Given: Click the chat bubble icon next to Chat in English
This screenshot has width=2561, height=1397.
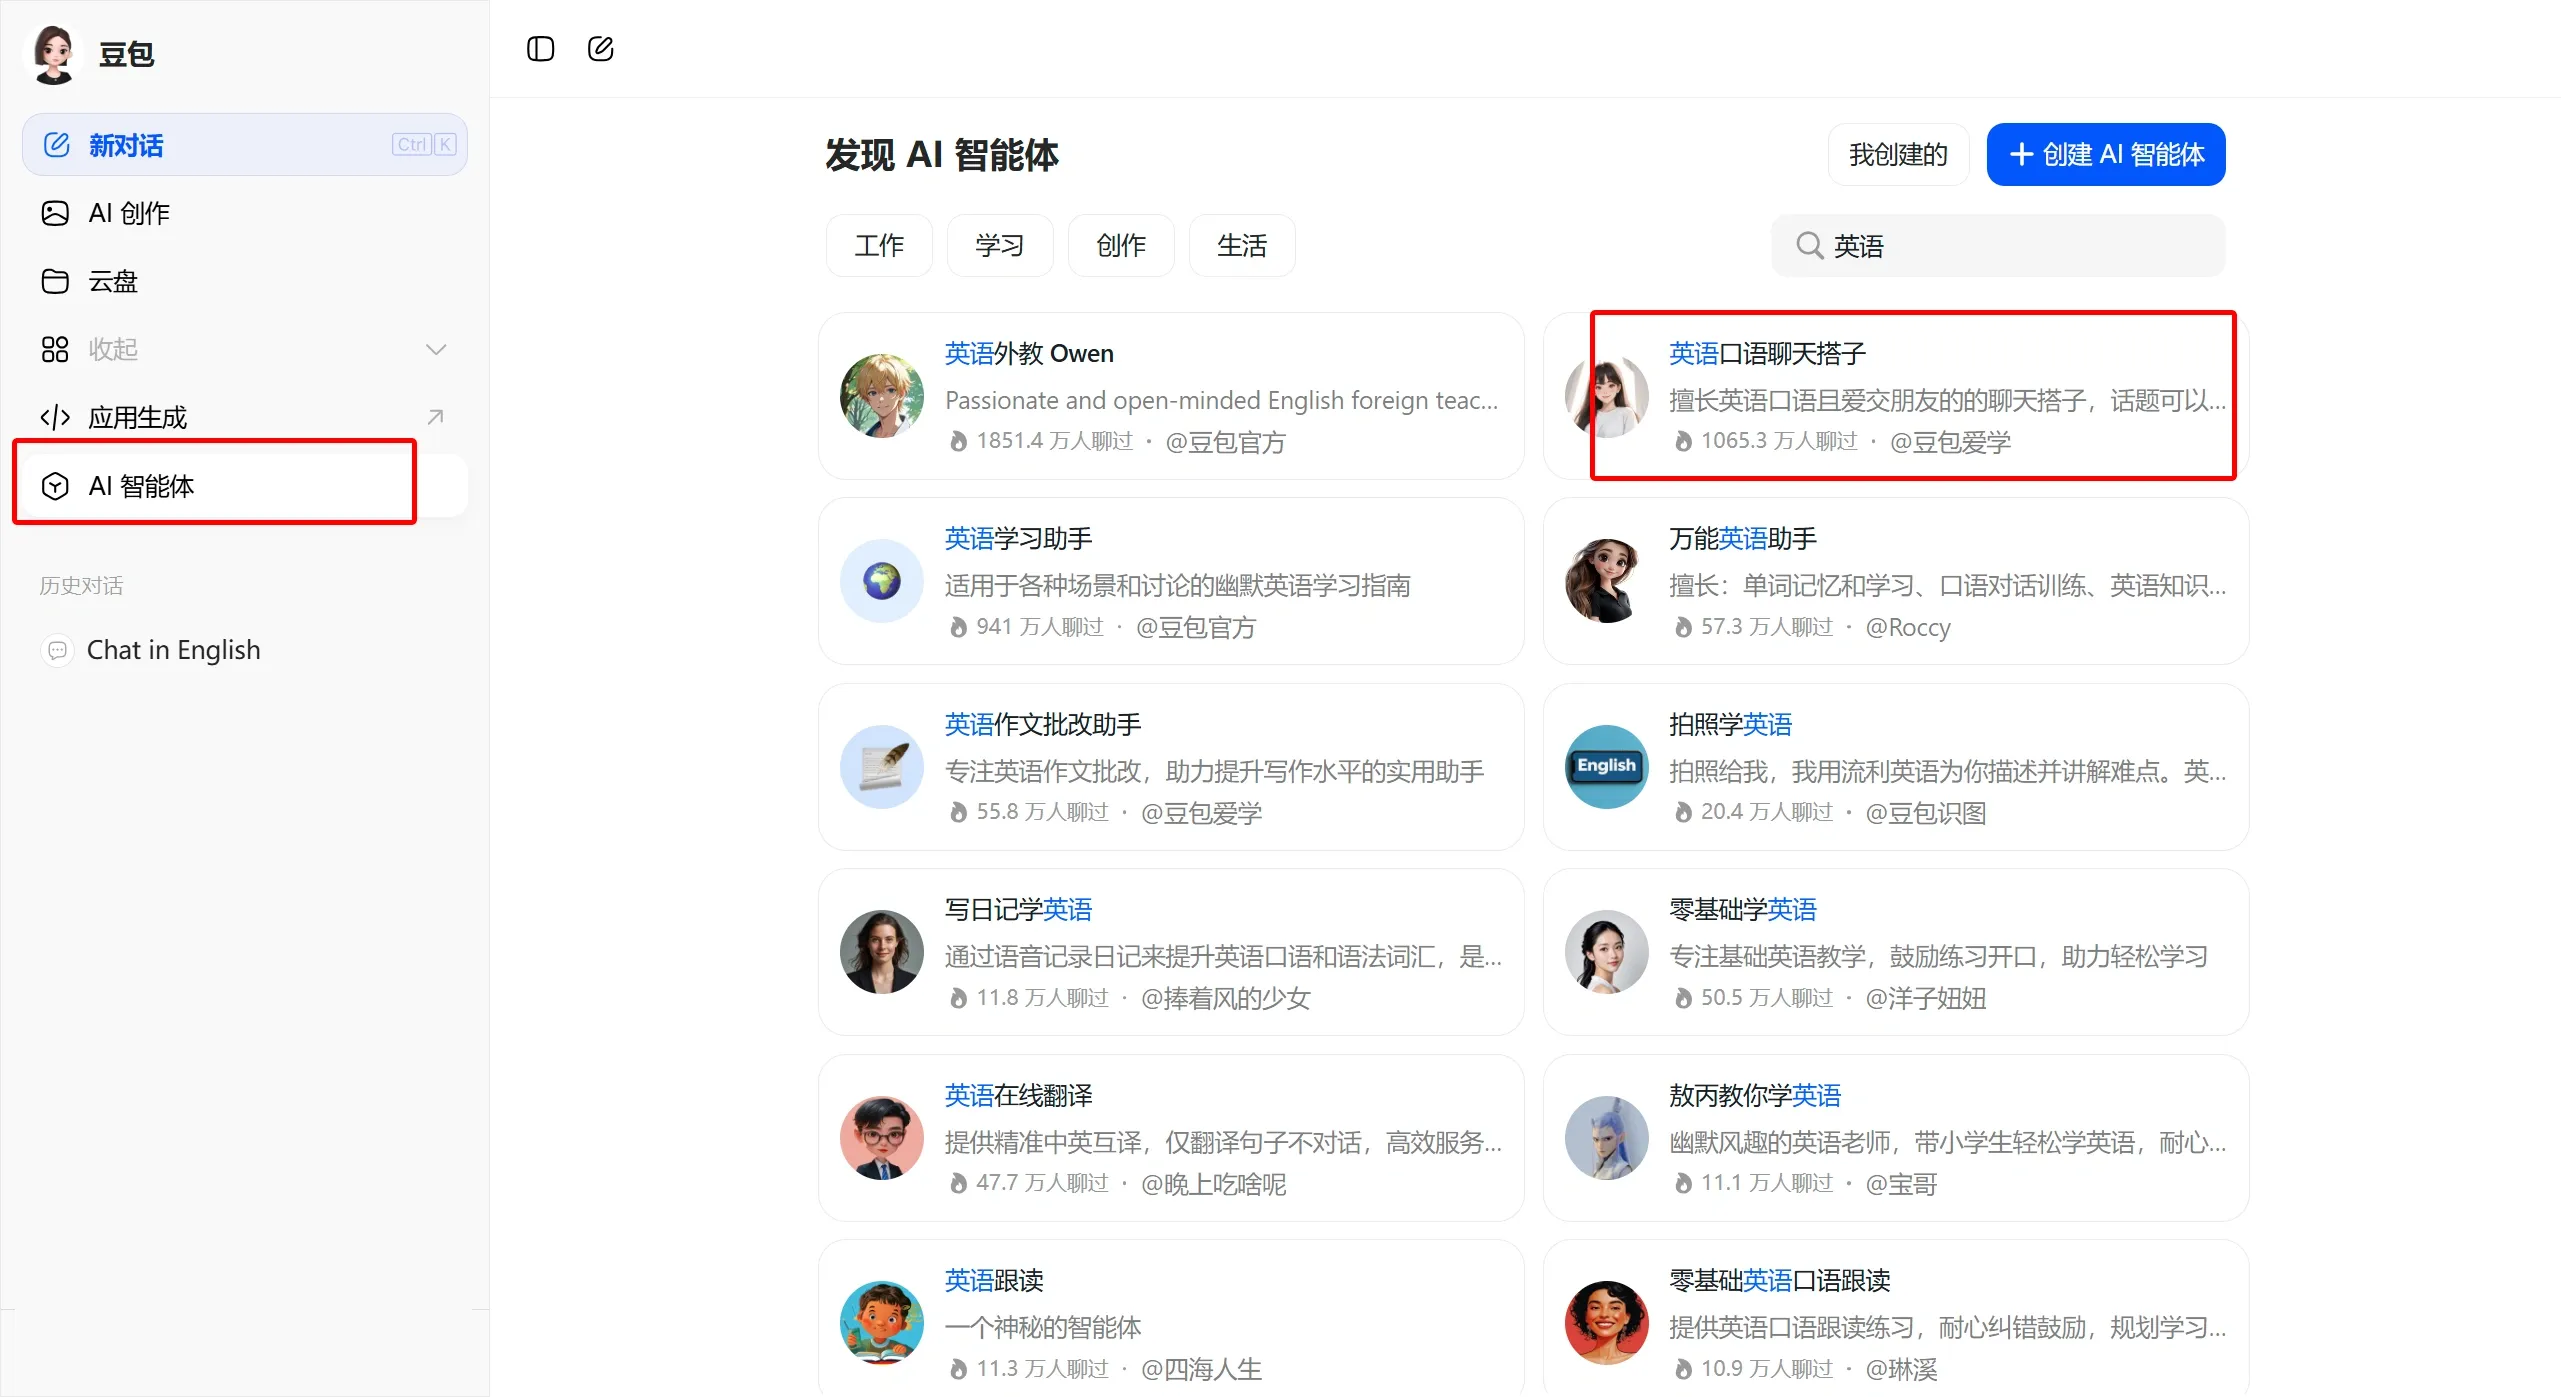Looking at the screenshot, I should pos(58,650).
